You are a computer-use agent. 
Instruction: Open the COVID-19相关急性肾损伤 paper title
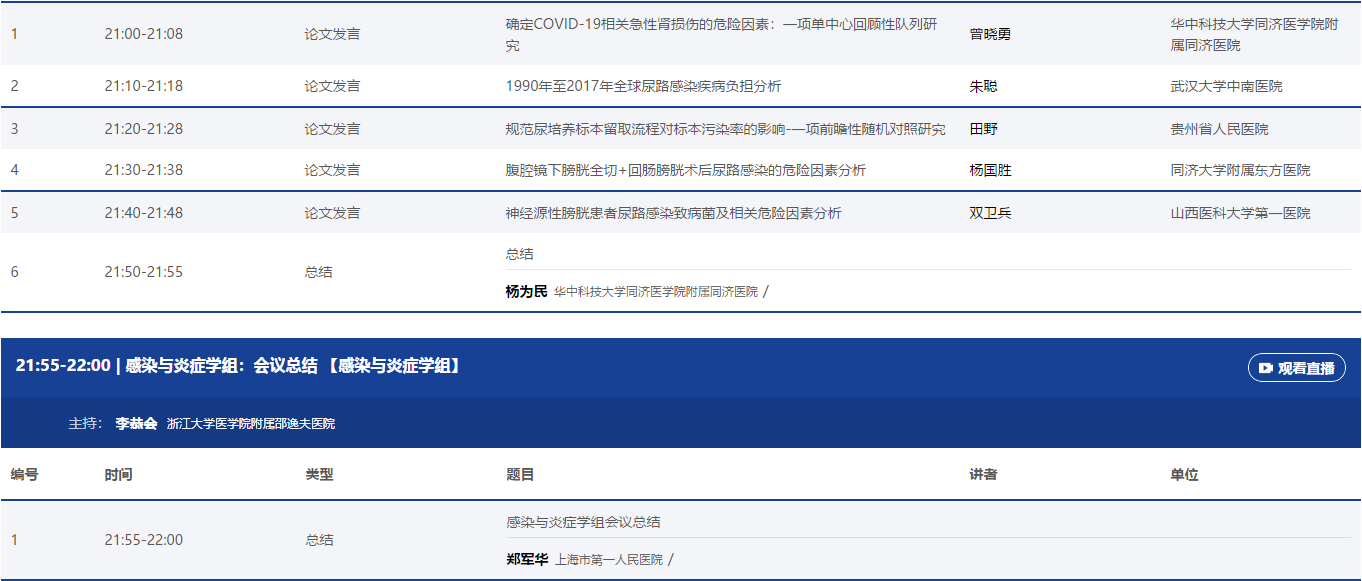pos(721,34)
